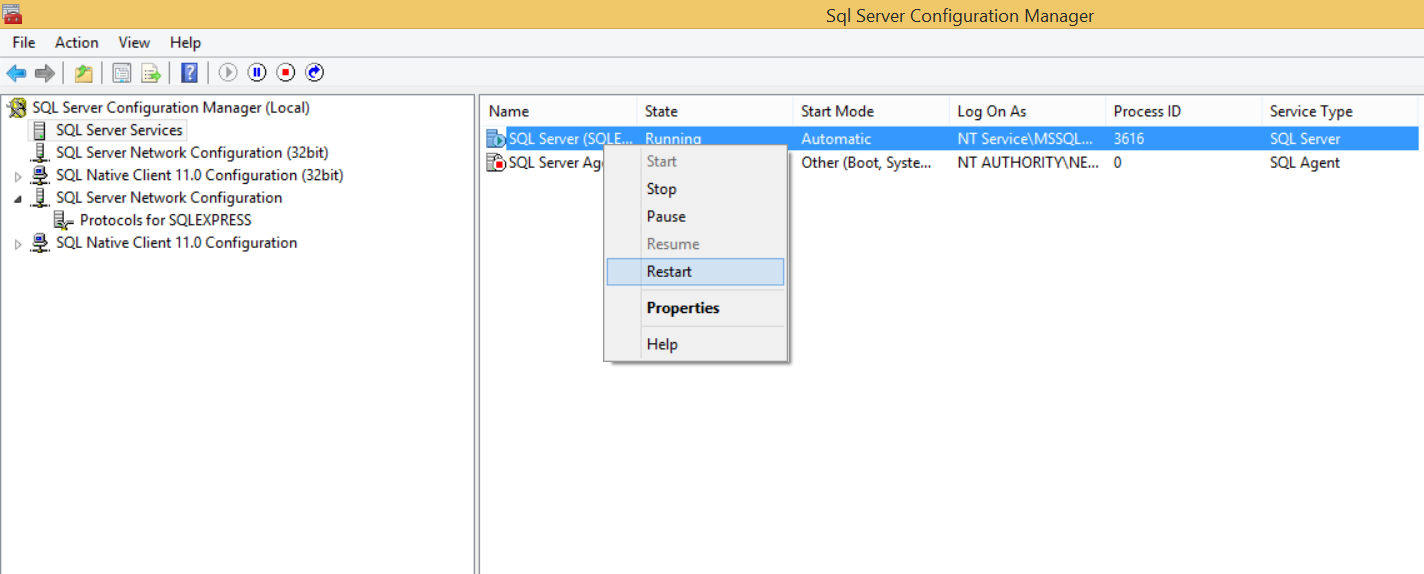The height and width of the screenshot is (574, 1424).
Task: Select the SQL Server Agent row name
Action: click(556, 162)
